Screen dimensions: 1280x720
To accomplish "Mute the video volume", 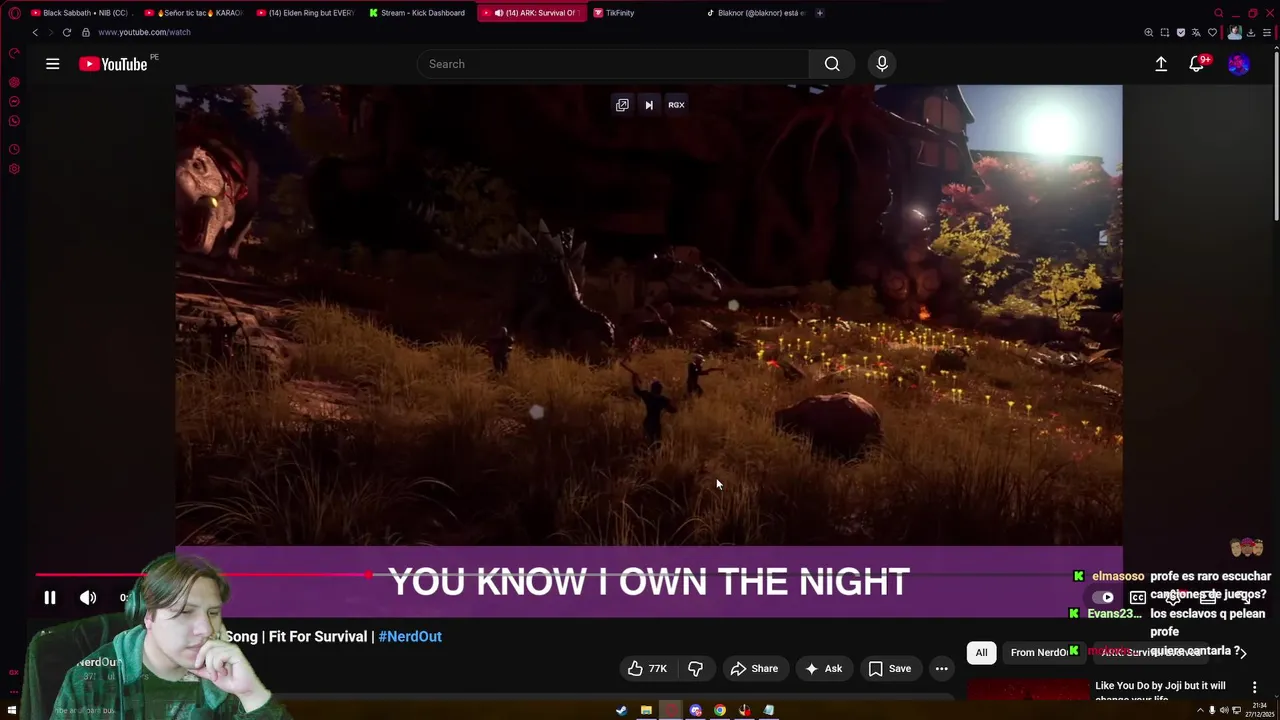I will click(x=88, y=598).
